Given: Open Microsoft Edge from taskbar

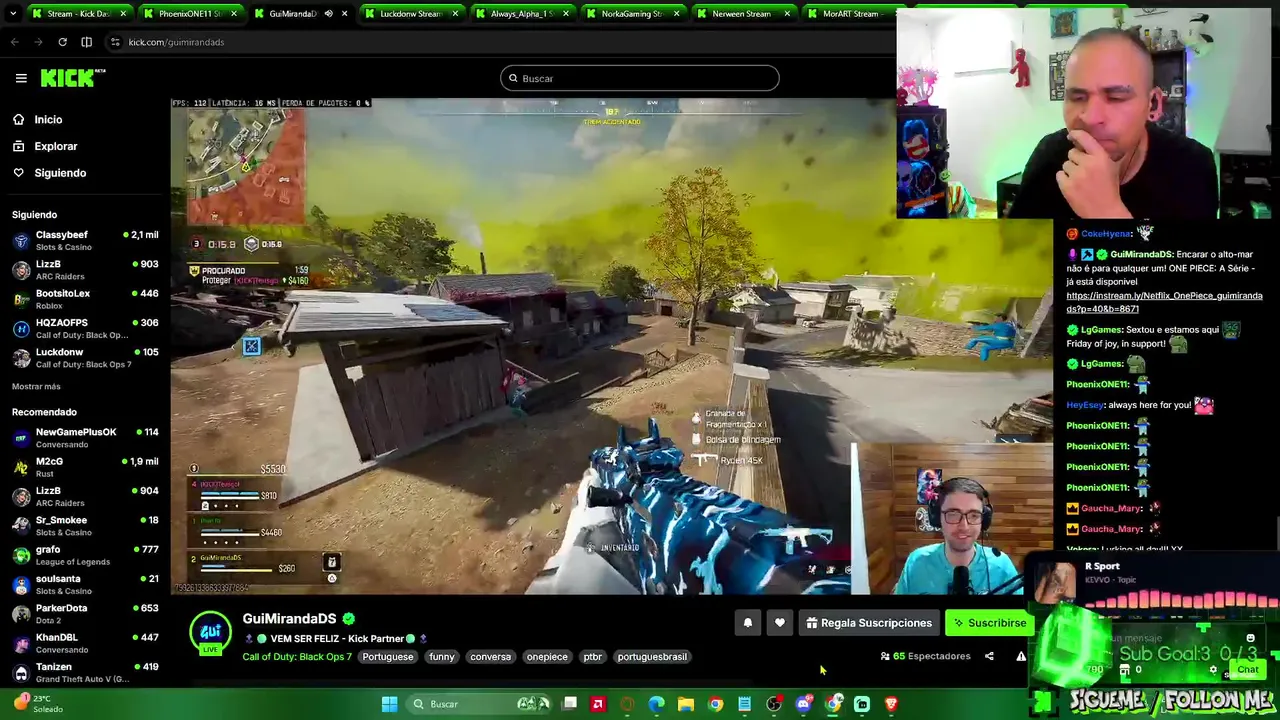Looking at the screenshot, I should [x=656, y=704].
